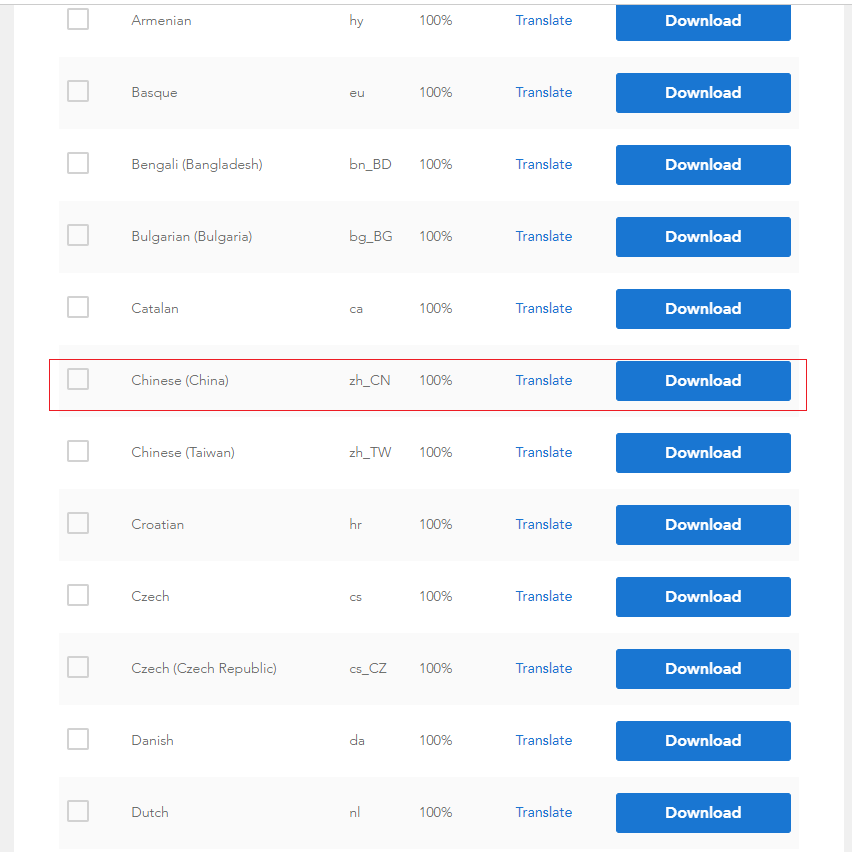Open Translate link for Danish
The height and width of the screenshot is (852, 852).
tap(543, 741)
